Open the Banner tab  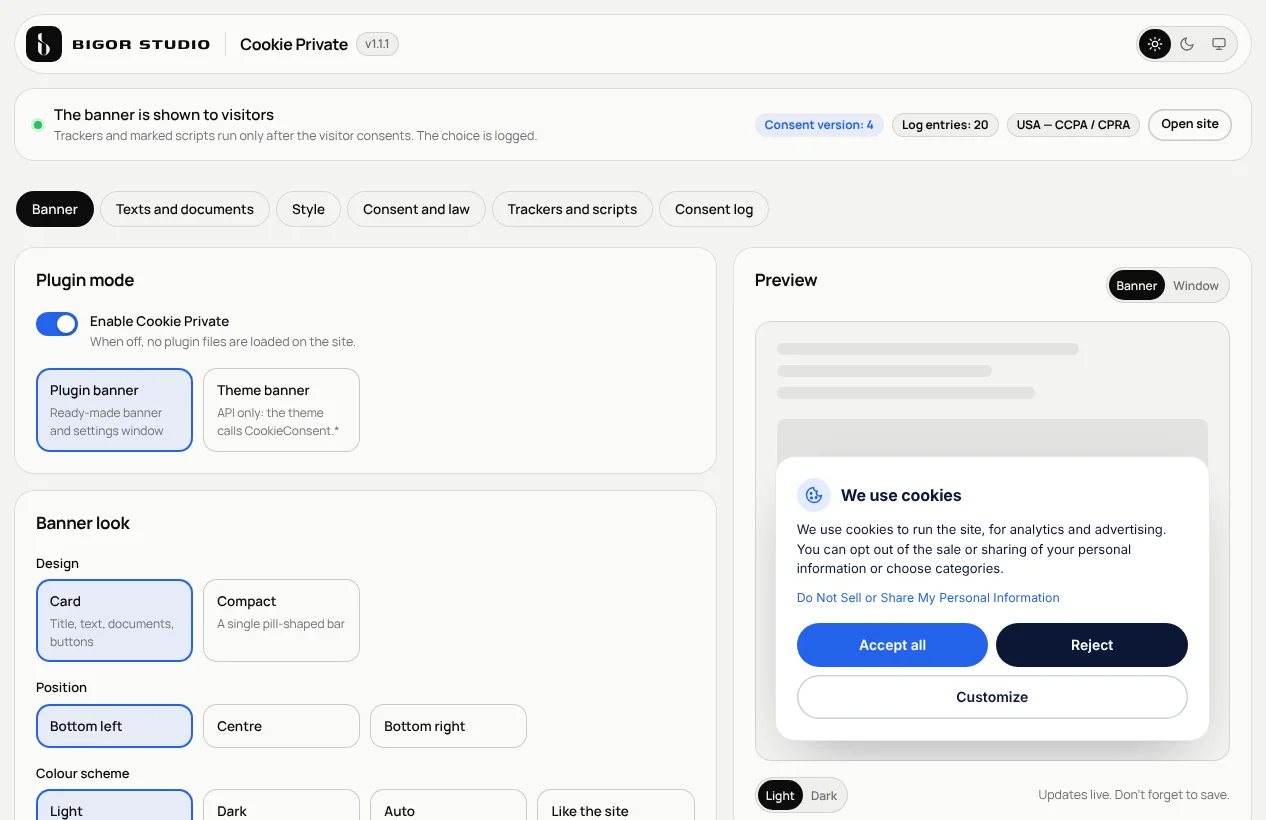tap(55, 209)
